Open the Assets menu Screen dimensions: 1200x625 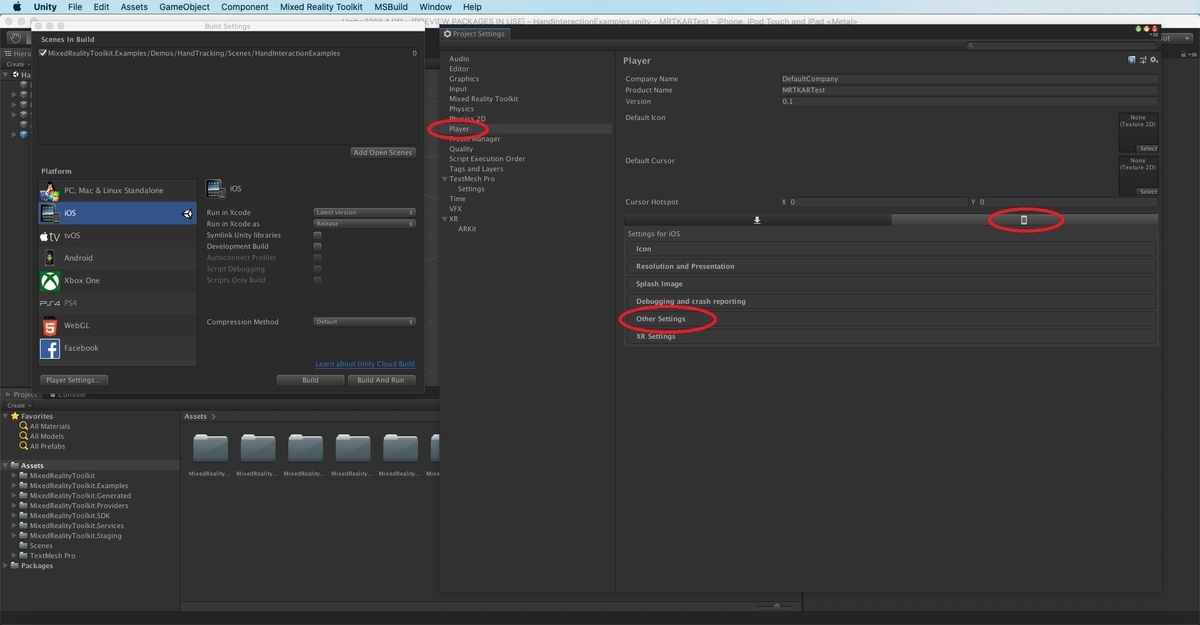tap(134, 7)
